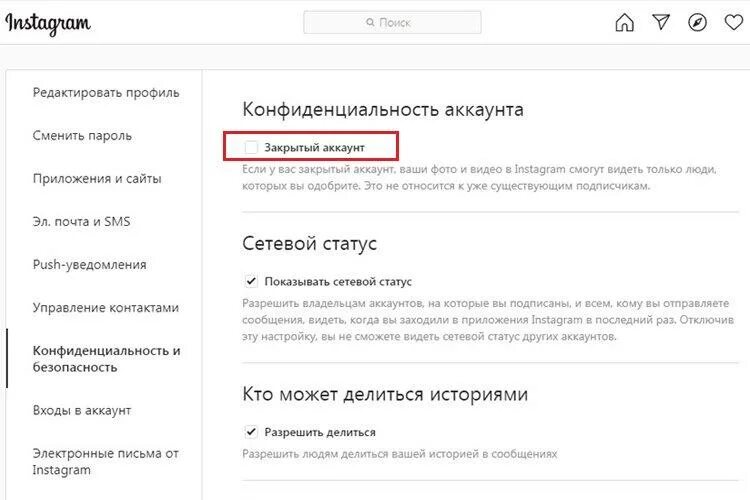Screen dimensions: 750x500
Task: Go to Сменить пароль section
Action: [82, 136]
